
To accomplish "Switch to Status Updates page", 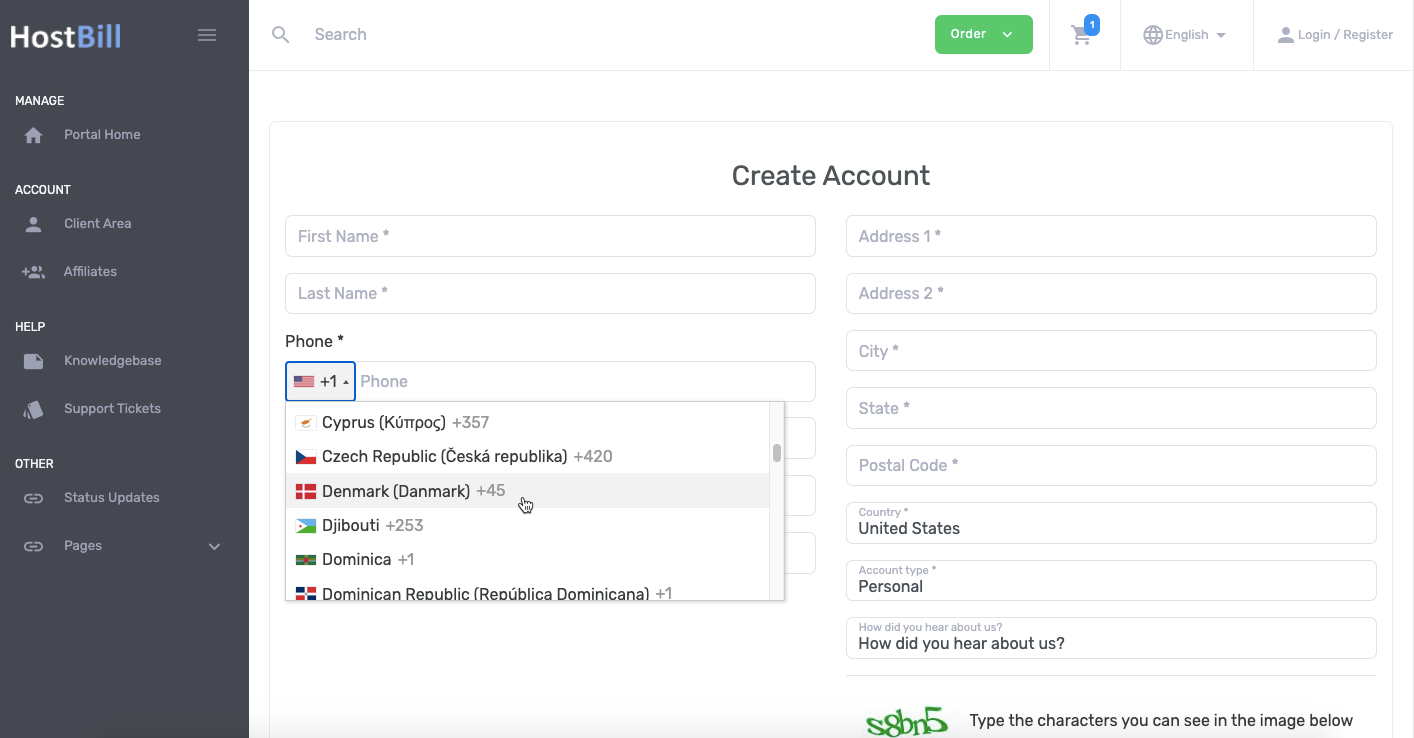I will coord(113,497).
